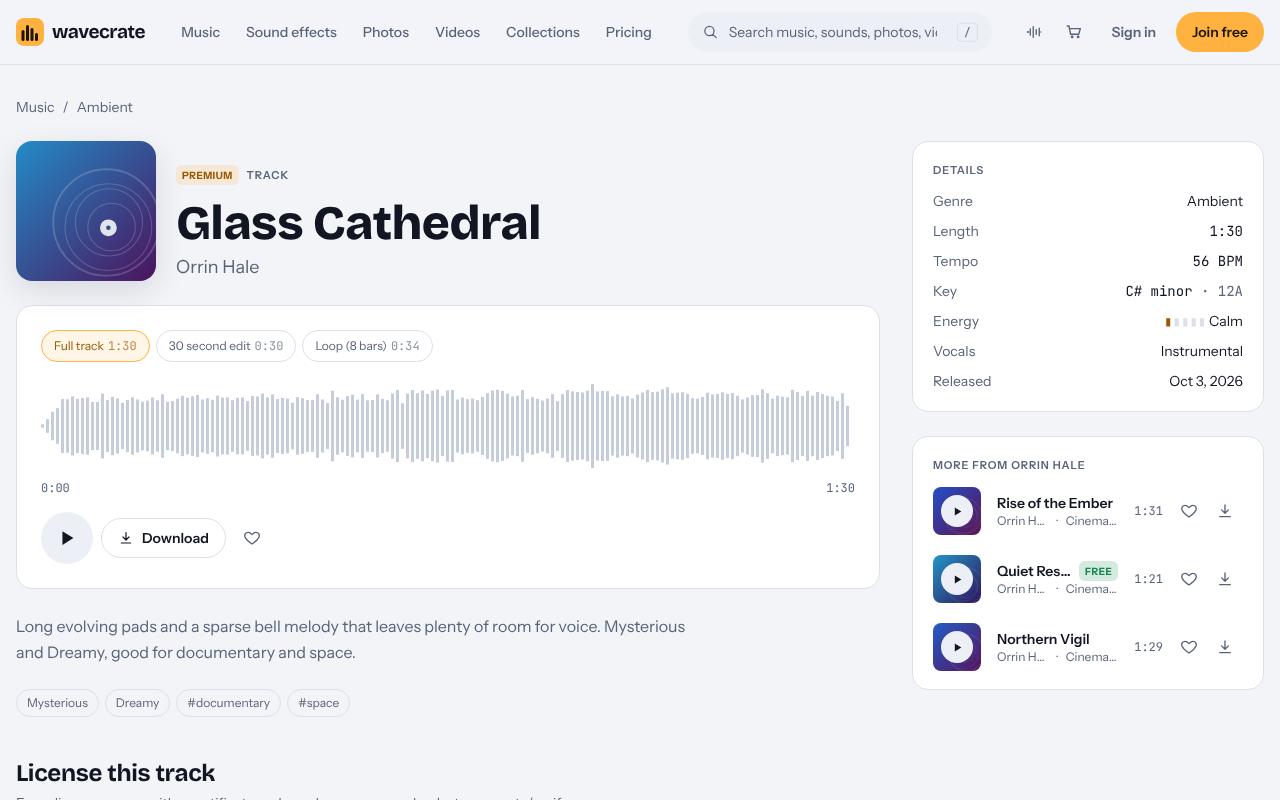Download the Glass Cathedral track
This screenshot has height=800, width=1280.
[x=163, y=538]
